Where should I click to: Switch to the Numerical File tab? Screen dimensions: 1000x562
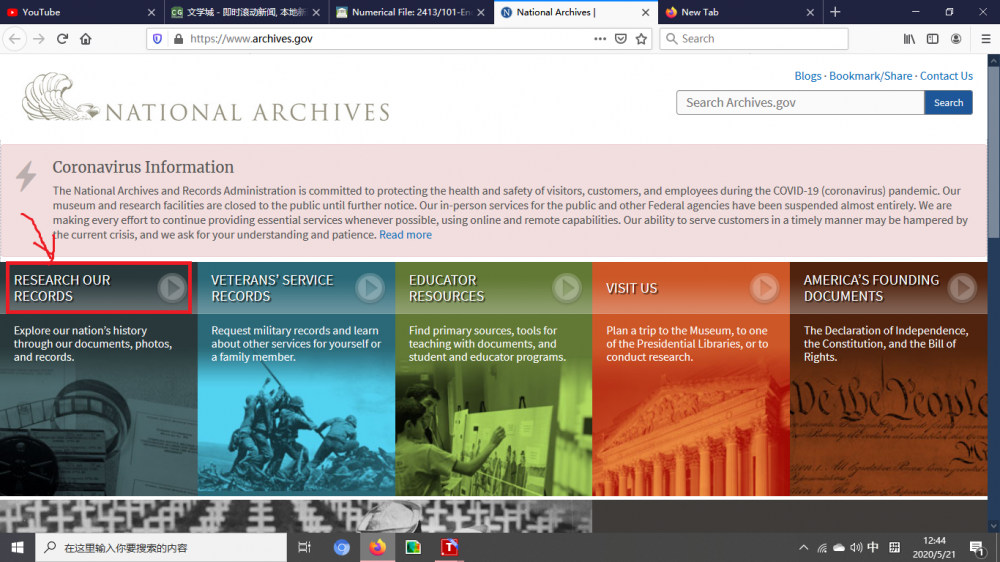[x=405, y=12]
